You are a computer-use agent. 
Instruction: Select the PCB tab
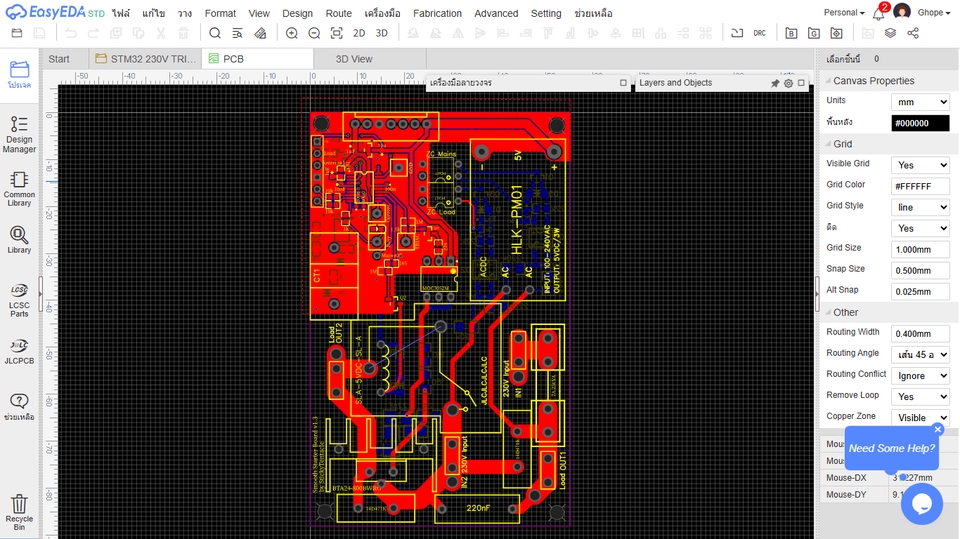point(257,59)
